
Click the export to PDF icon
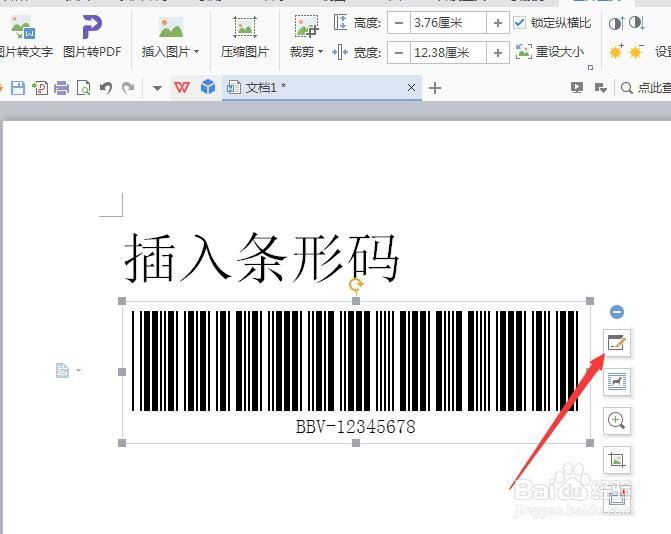(x=40, y=88)
